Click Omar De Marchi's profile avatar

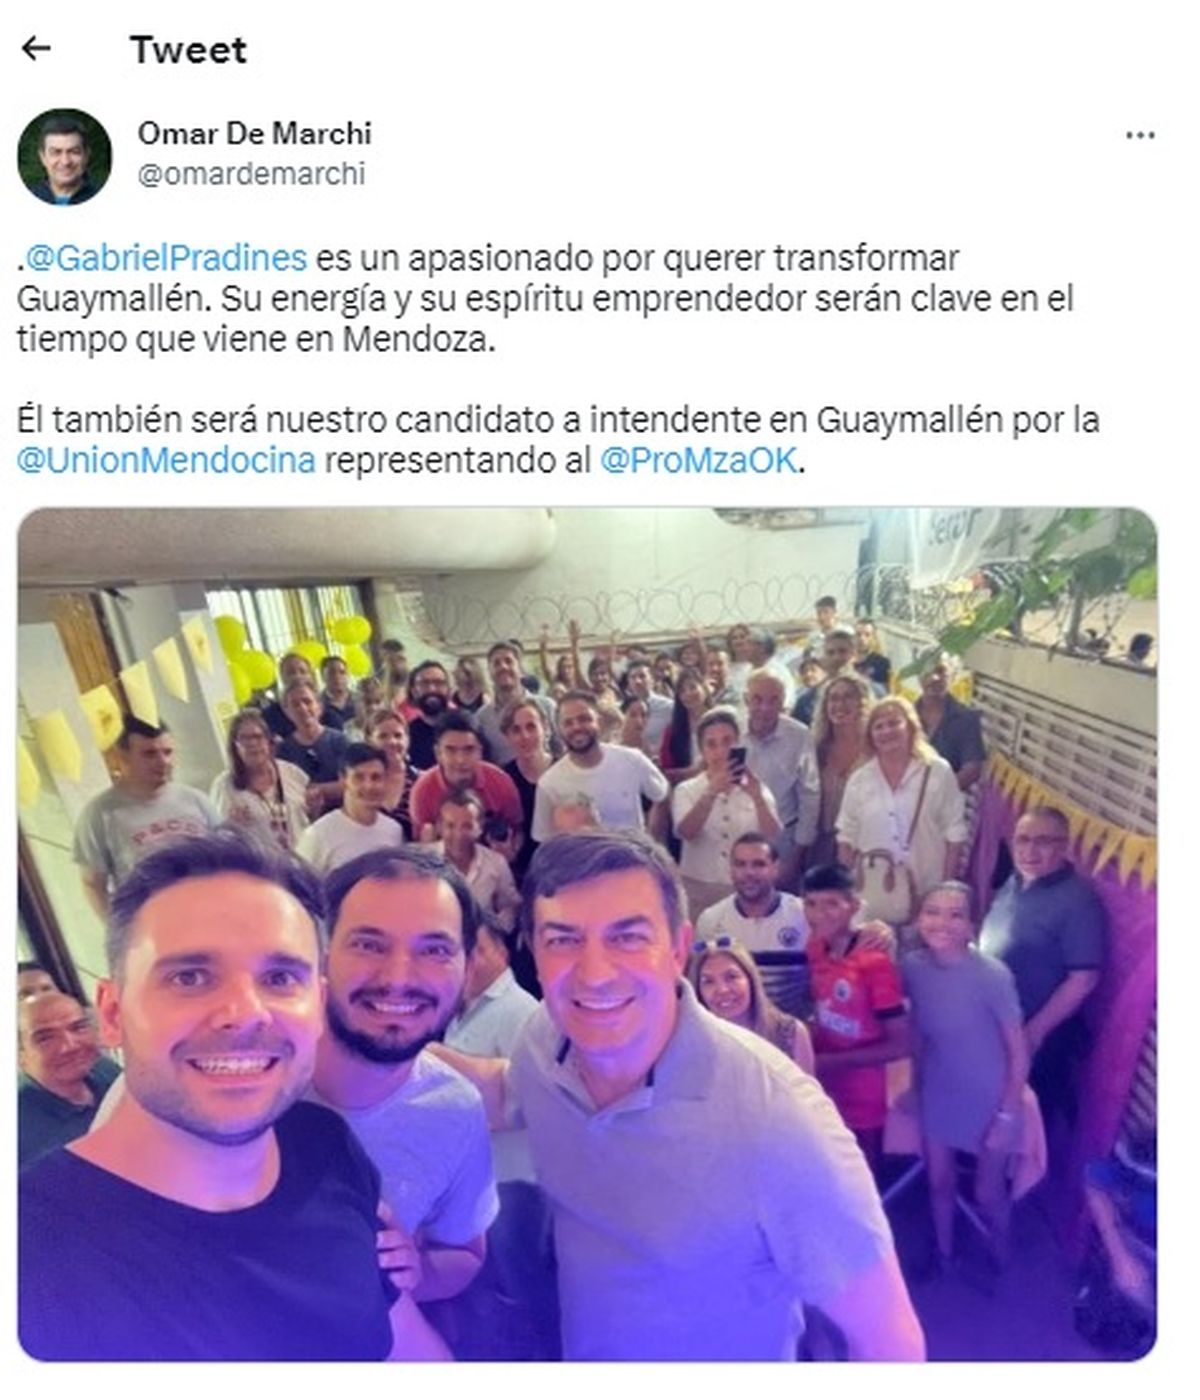coord(65,157)
